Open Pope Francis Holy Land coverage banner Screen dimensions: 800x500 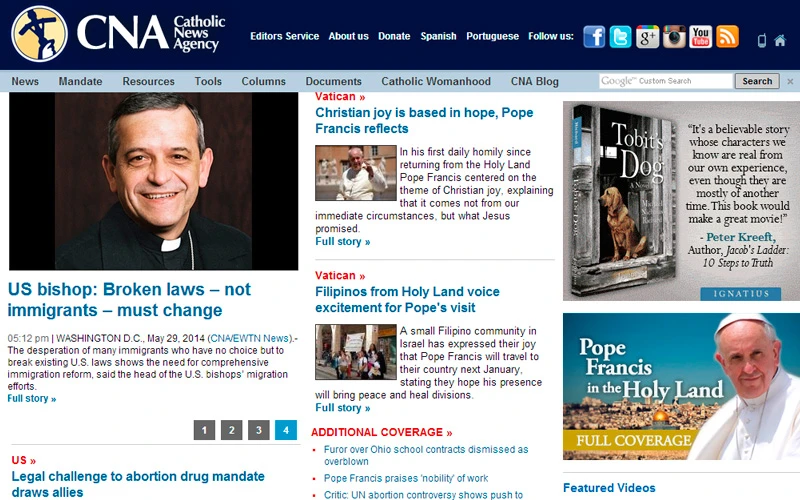click(x=681, y=386)
